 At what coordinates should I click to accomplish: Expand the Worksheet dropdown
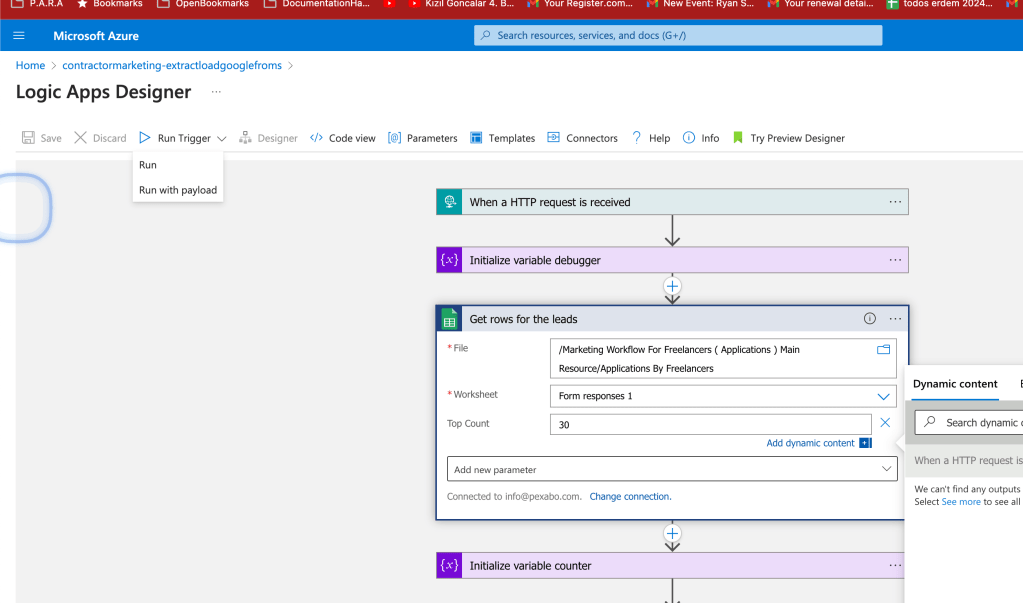(x=883, y=396)
